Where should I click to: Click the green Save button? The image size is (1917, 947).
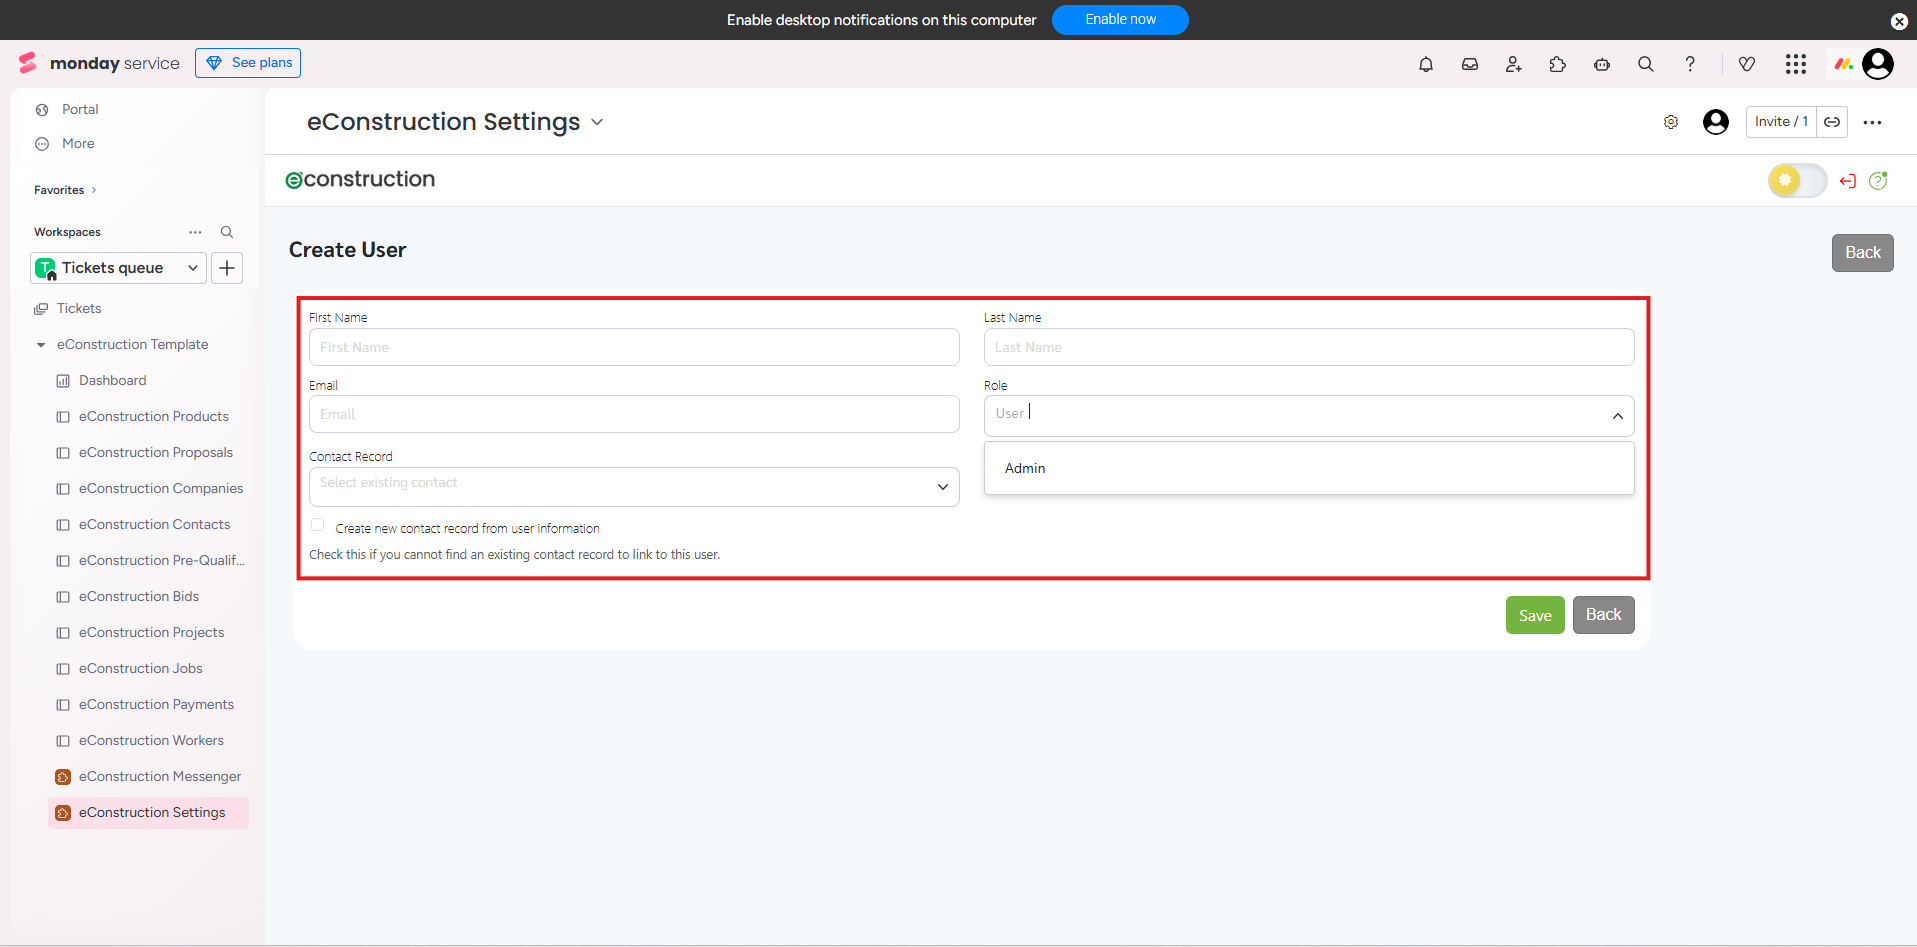pyautogui.click(x=1534, y=615)
